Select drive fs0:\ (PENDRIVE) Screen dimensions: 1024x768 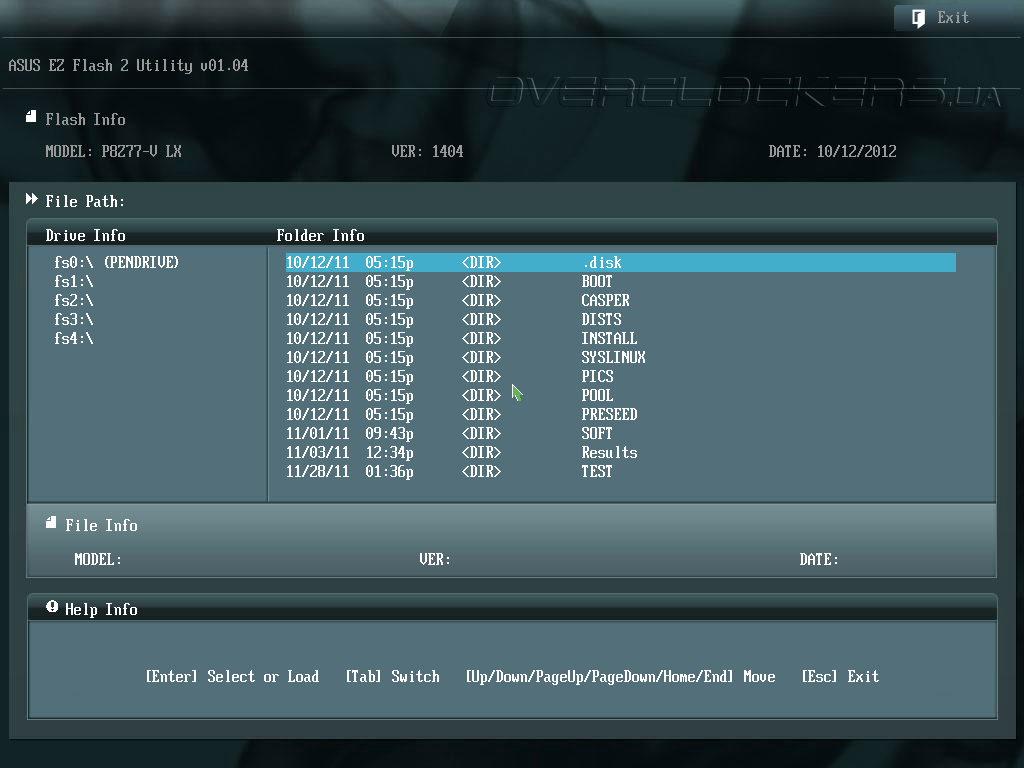tap(116, 263)
